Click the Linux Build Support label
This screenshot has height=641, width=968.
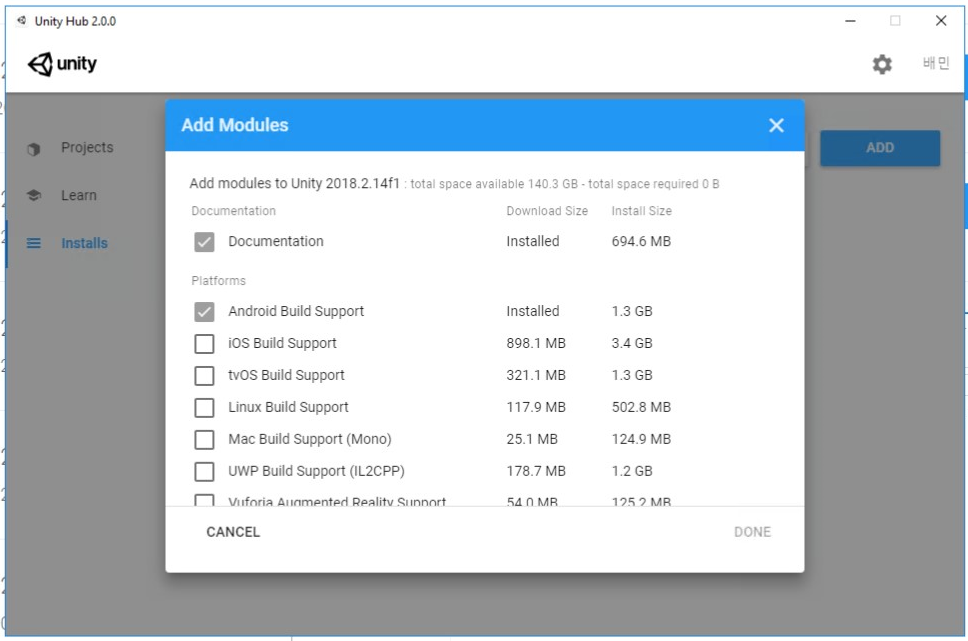(288, 408)
